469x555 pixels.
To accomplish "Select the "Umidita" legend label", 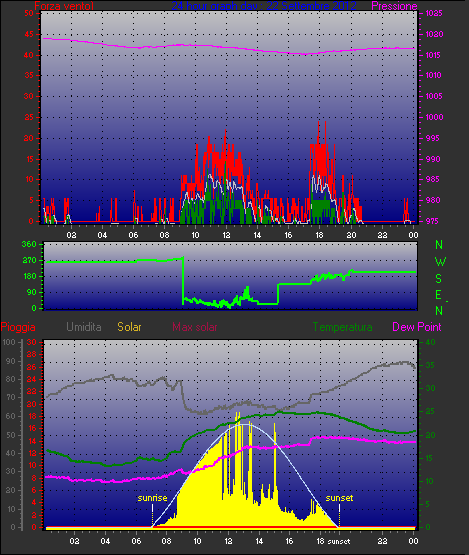I will [84, 327].
